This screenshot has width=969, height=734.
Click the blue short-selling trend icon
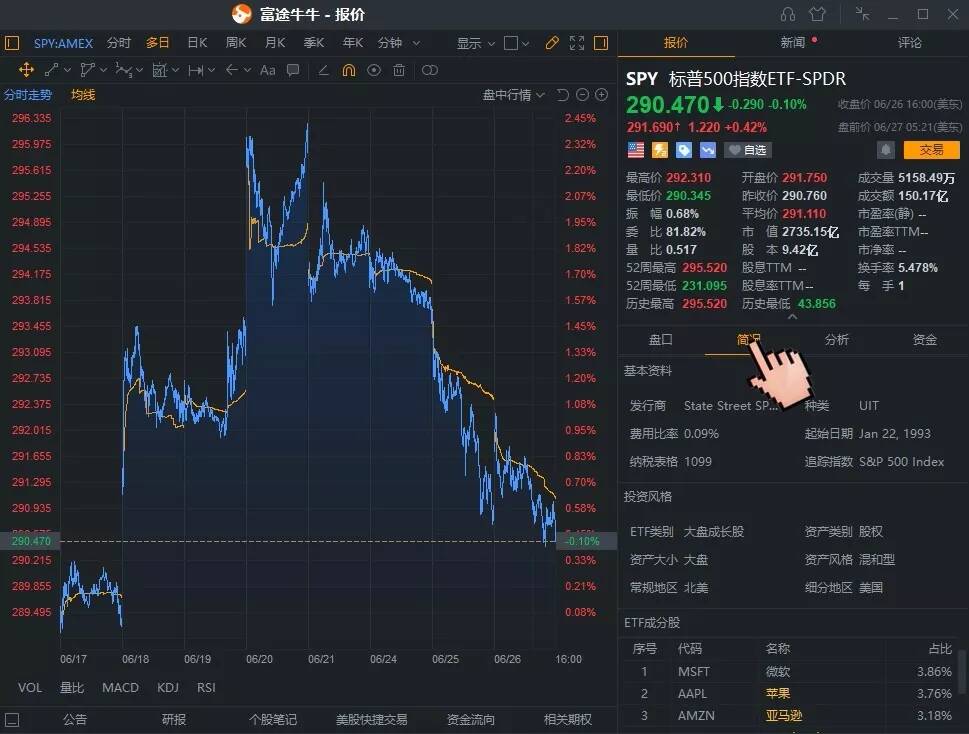coord(708,150)
